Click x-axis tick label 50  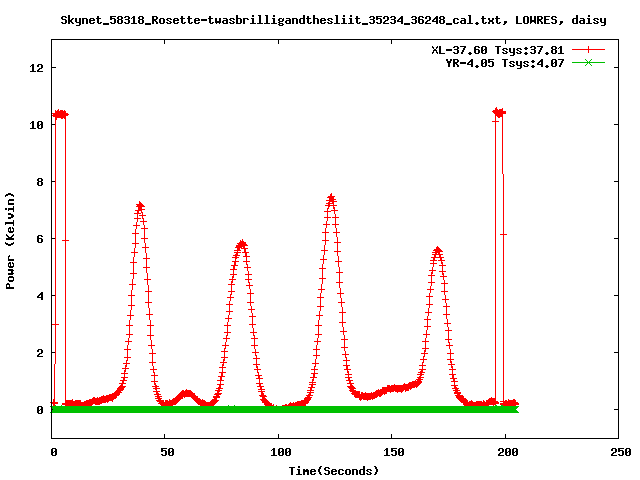click(167, 452)
